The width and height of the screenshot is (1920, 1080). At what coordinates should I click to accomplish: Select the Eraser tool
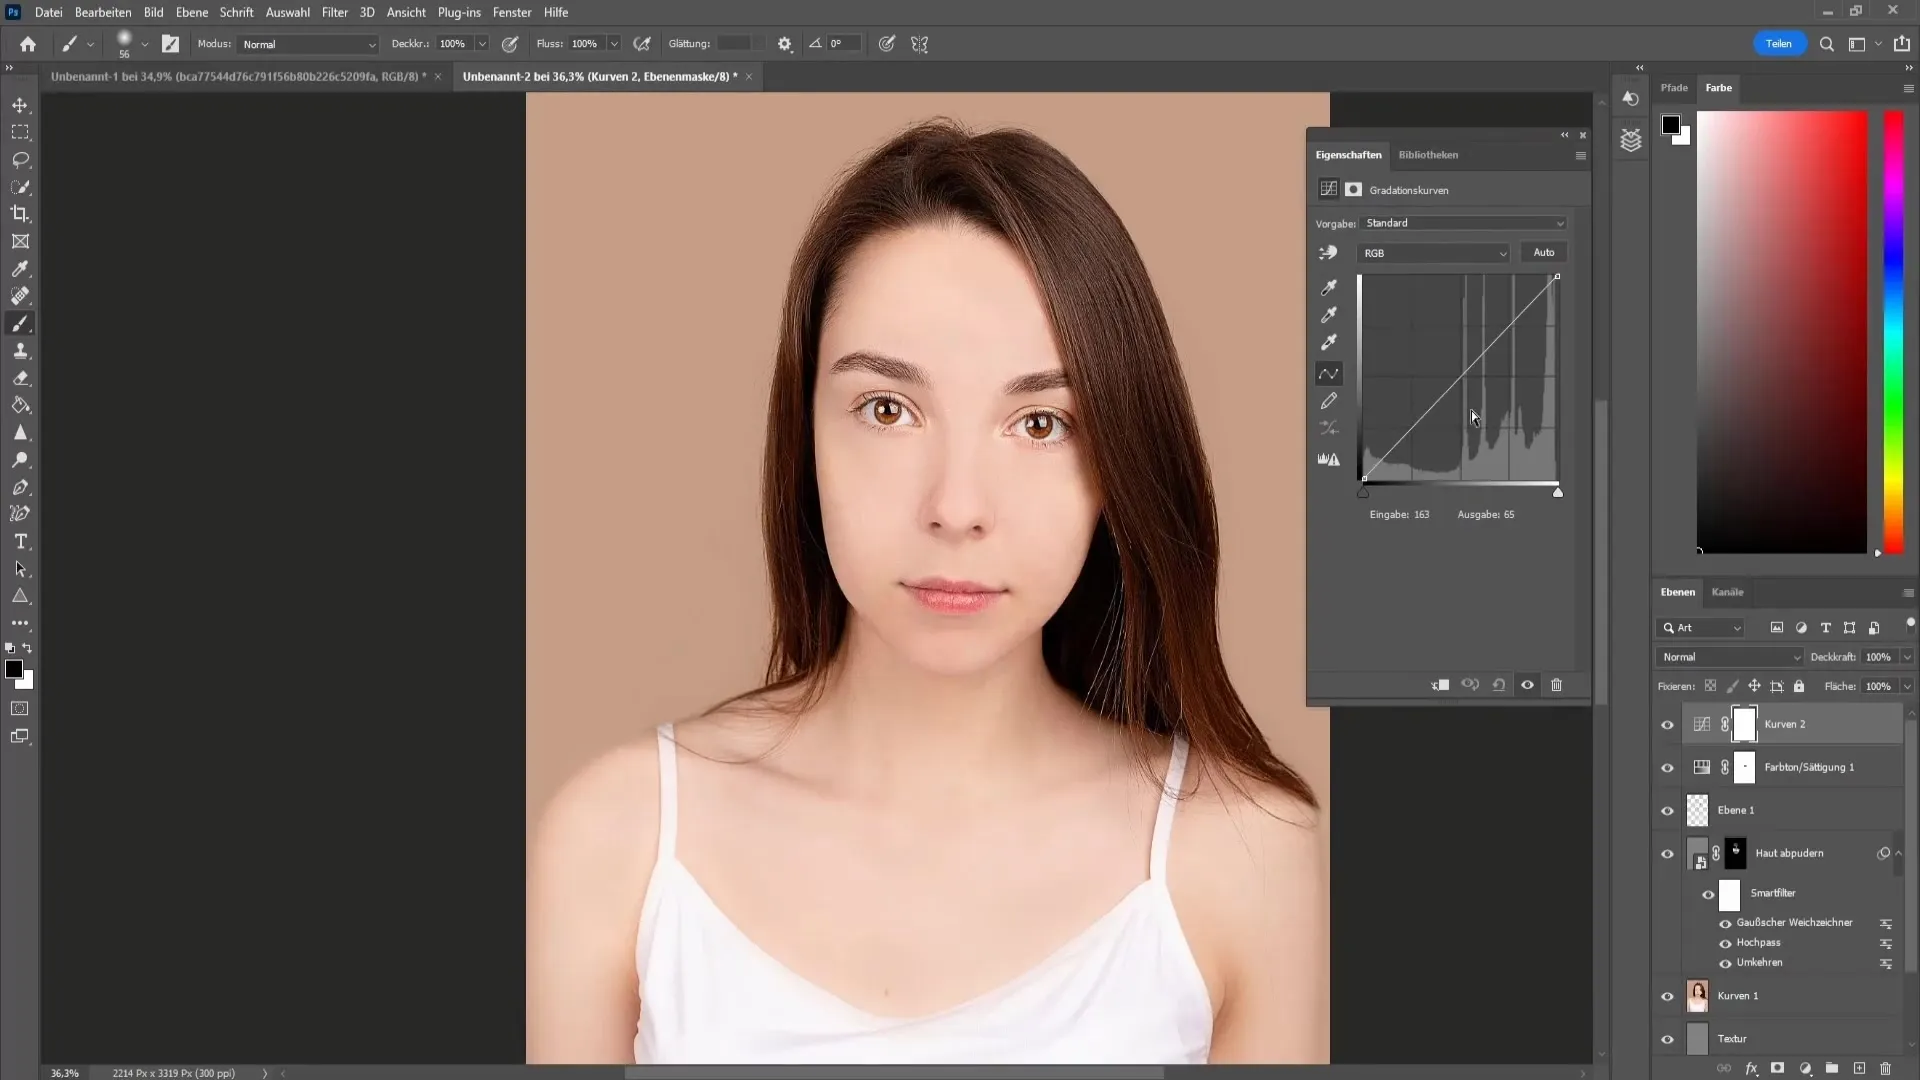pos(20,378)
